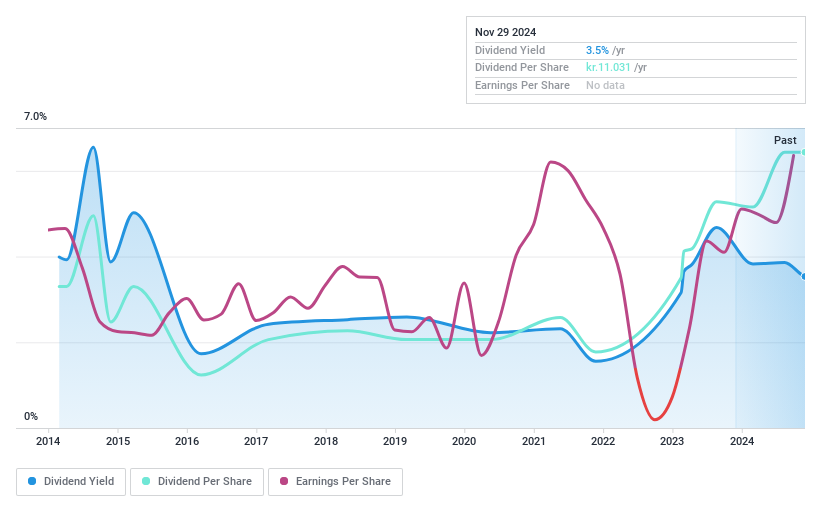The image size is (821, 508).
Task: Click the blue Dividend Yield line endpoint marker
Action: [804, 277]
